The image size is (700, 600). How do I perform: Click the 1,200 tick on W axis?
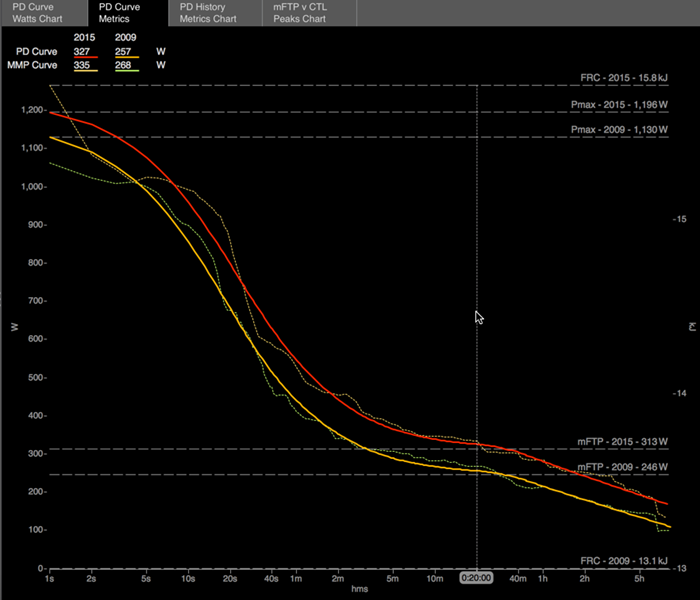click(x=32, y=110)
